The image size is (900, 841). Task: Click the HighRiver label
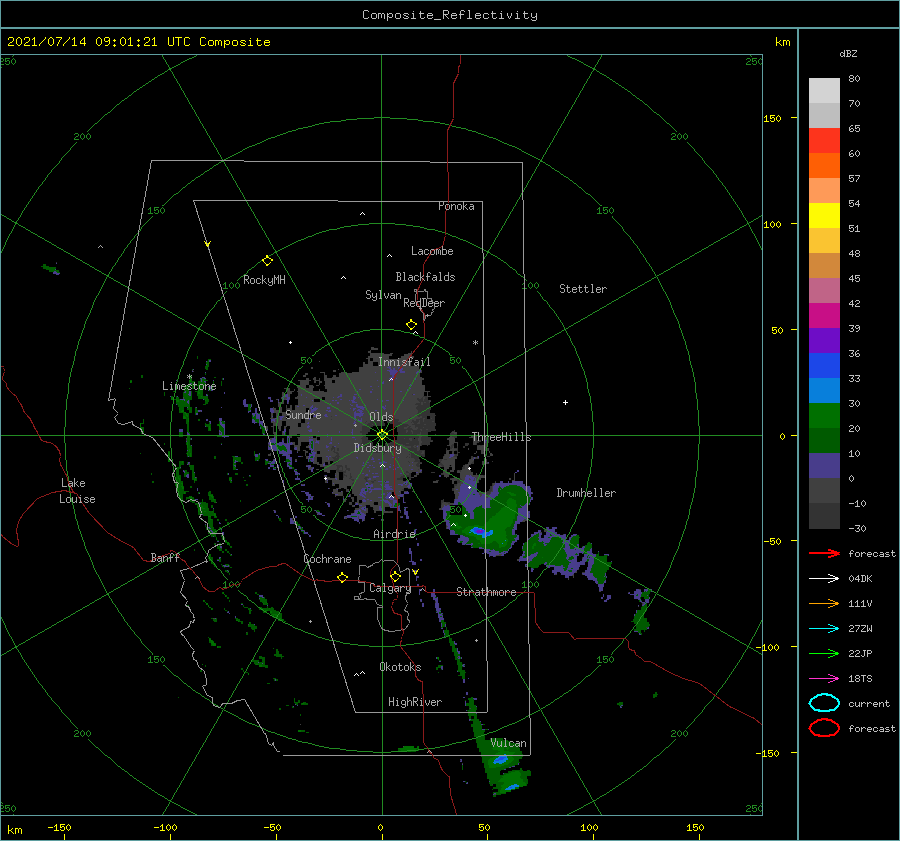pyautogui.click(x=415, y=702)
